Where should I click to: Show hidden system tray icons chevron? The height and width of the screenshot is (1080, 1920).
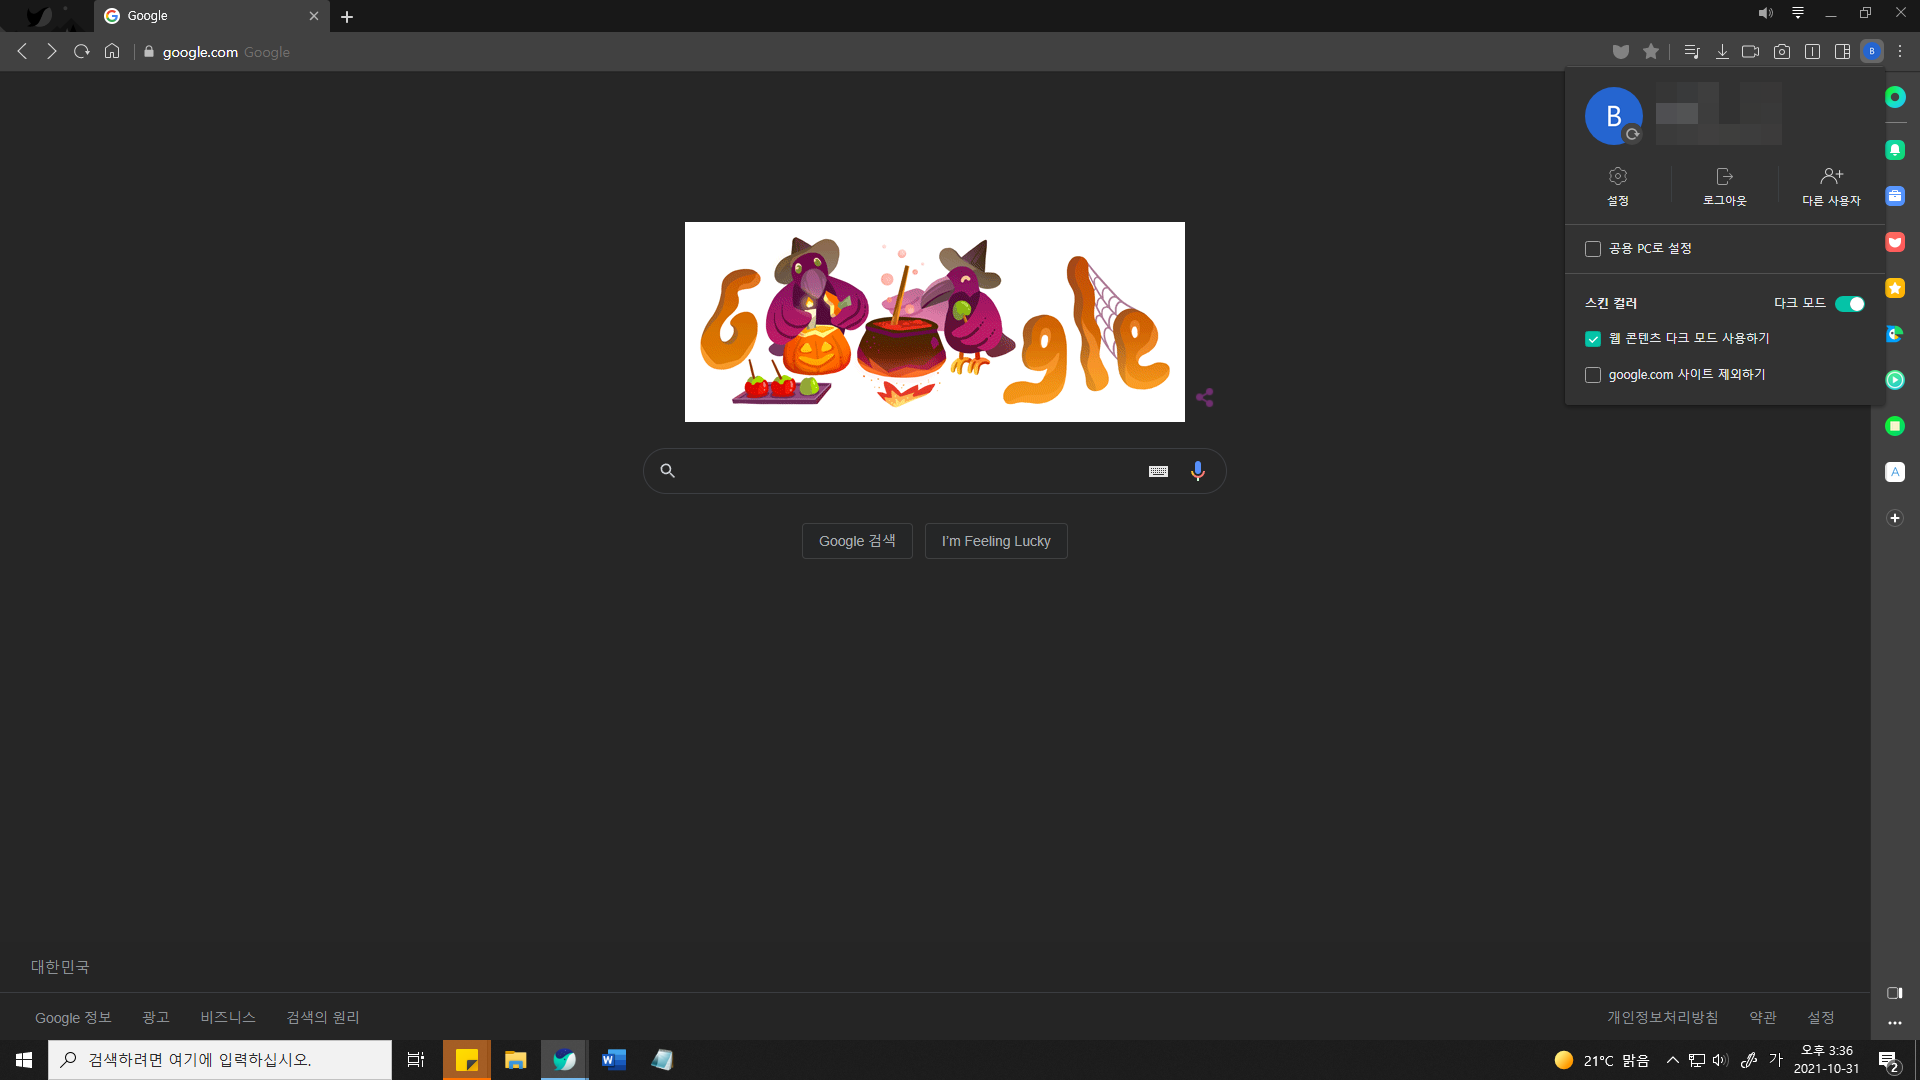click(x=1672, y=1060)
